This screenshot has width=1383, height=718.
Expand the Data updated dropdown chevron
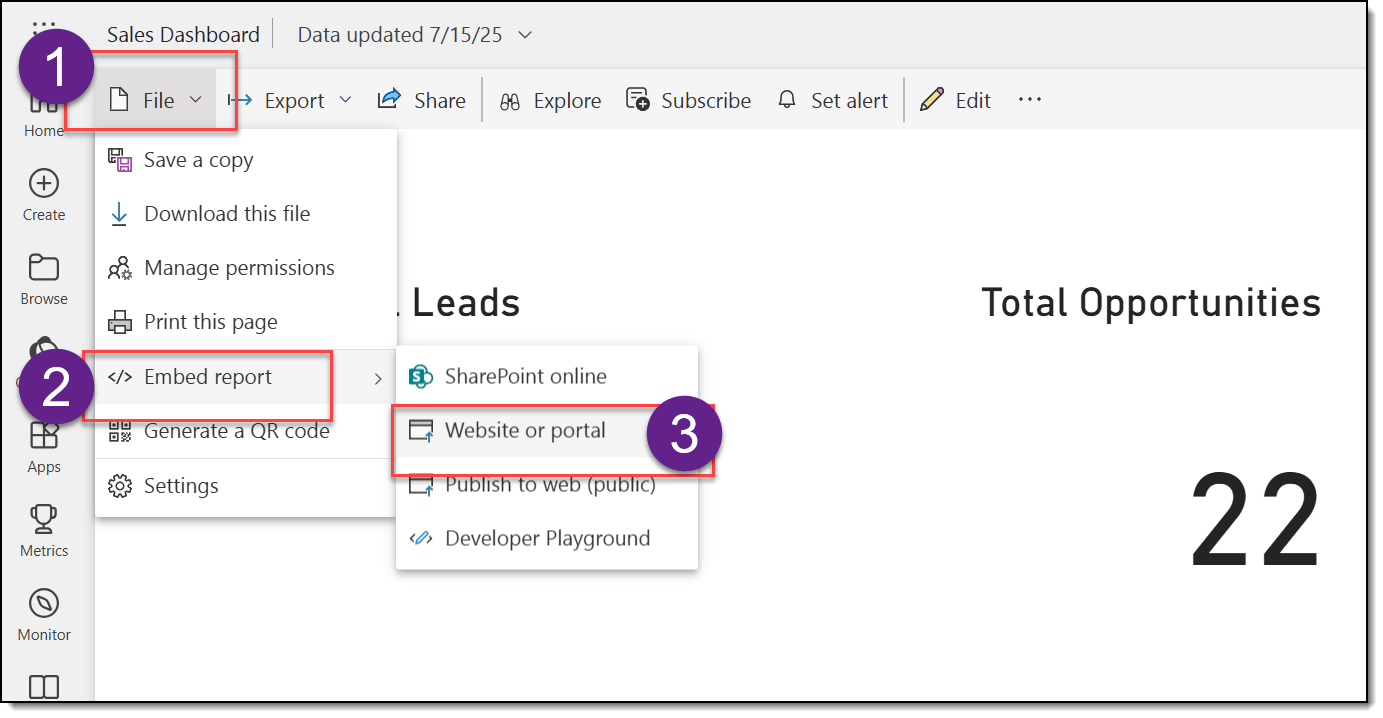pyautogui.click(x=525, y=35)
